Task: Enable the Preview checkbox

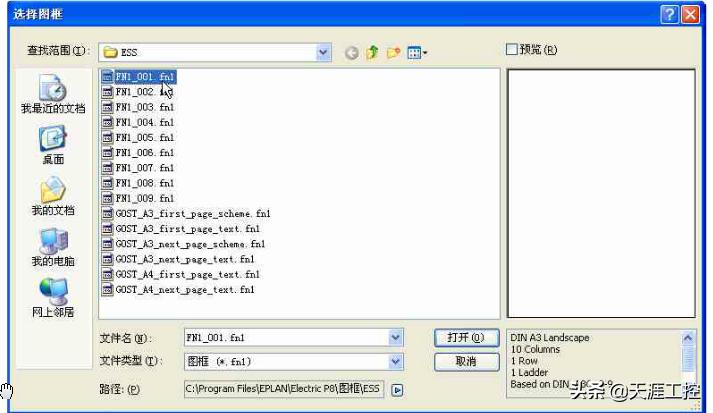Action: pos(512,49)
